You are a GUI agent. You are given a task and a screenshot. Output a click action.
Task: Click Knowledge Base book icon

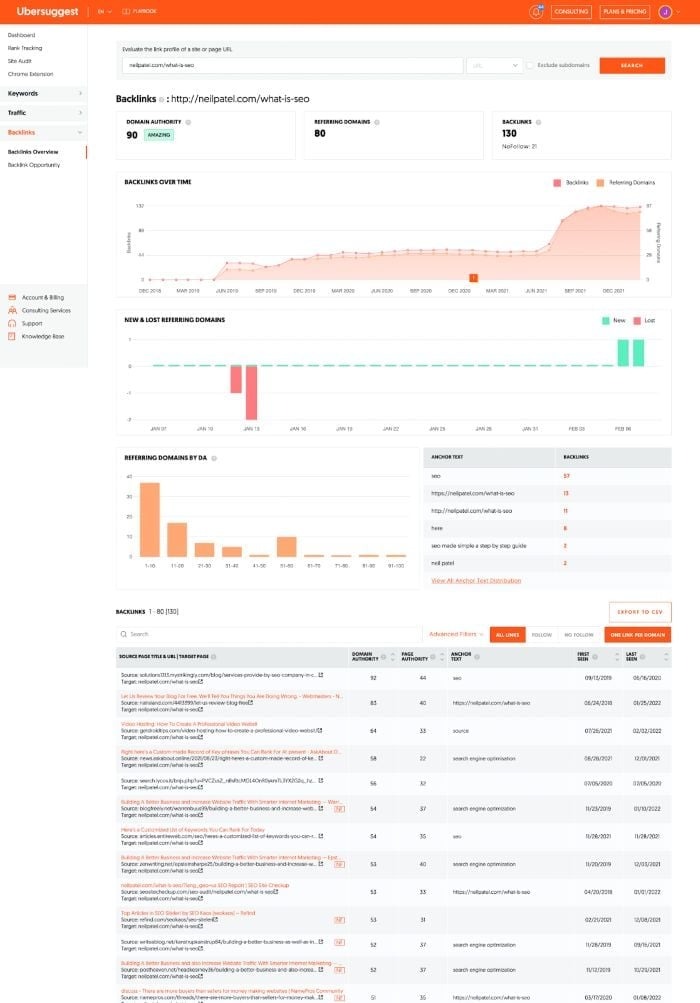[12, 336]
